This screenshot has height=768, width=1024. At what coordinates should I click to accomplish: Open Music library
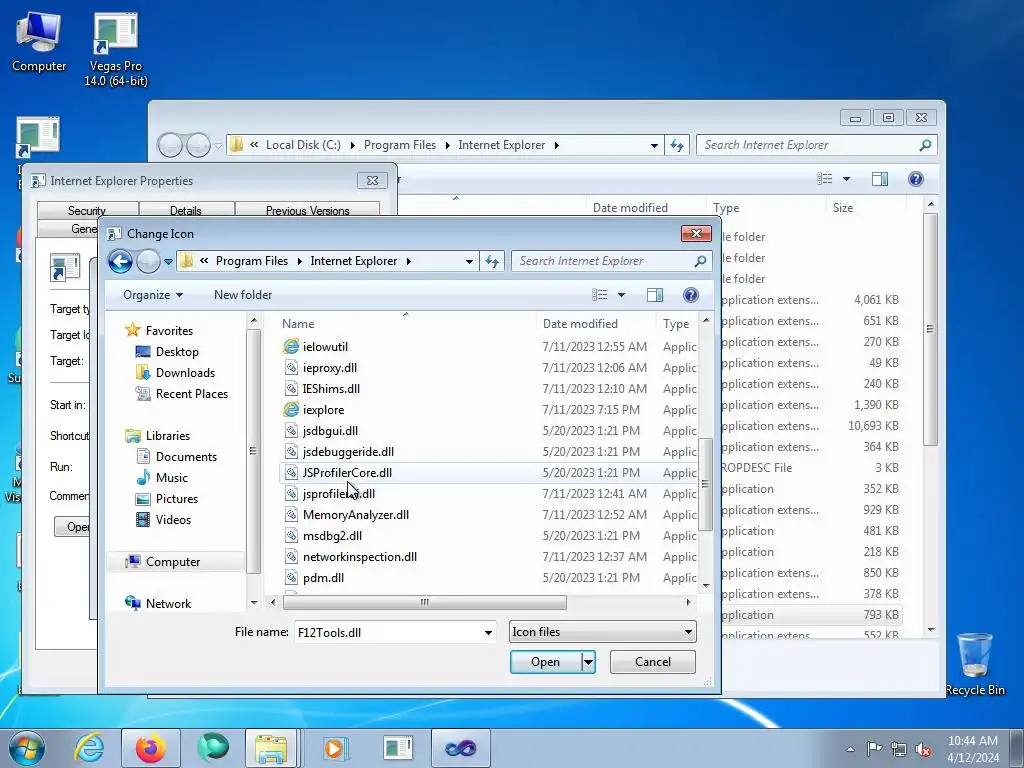coord(172,477)
